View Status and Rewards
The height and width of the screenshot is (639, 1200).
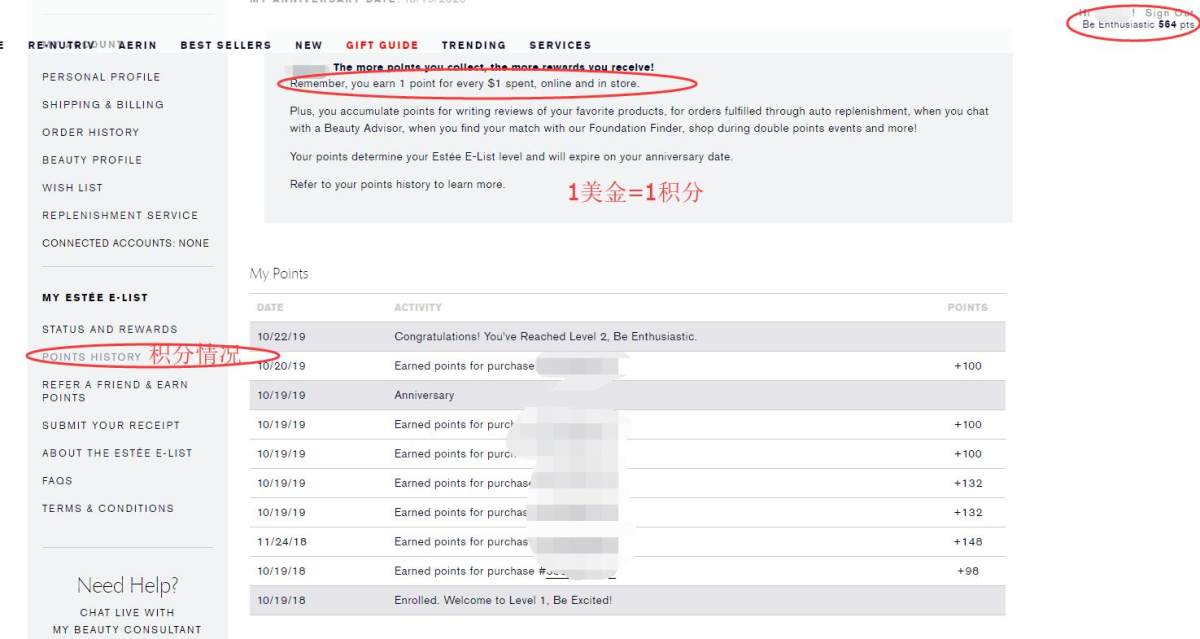(110, 329)
